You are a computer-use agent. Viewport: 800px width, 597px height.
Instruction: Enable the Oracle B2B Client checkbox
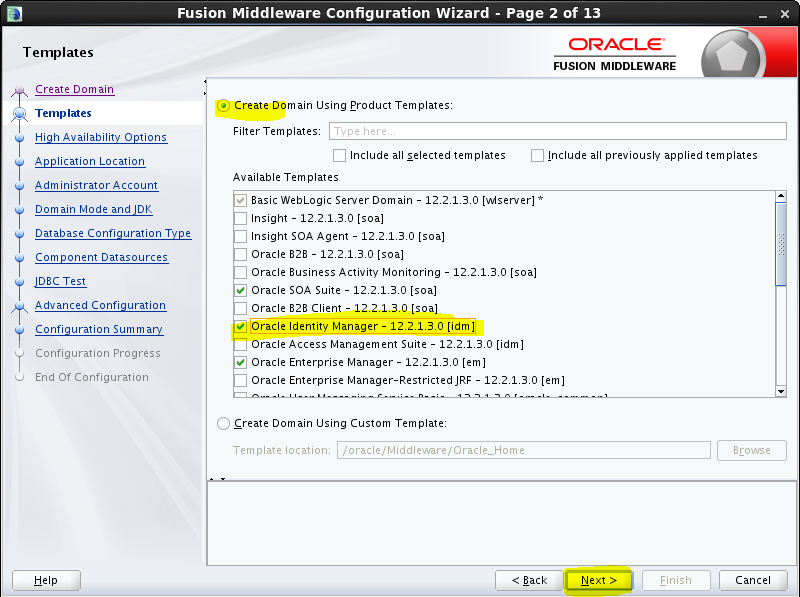[x=240, y=308]
